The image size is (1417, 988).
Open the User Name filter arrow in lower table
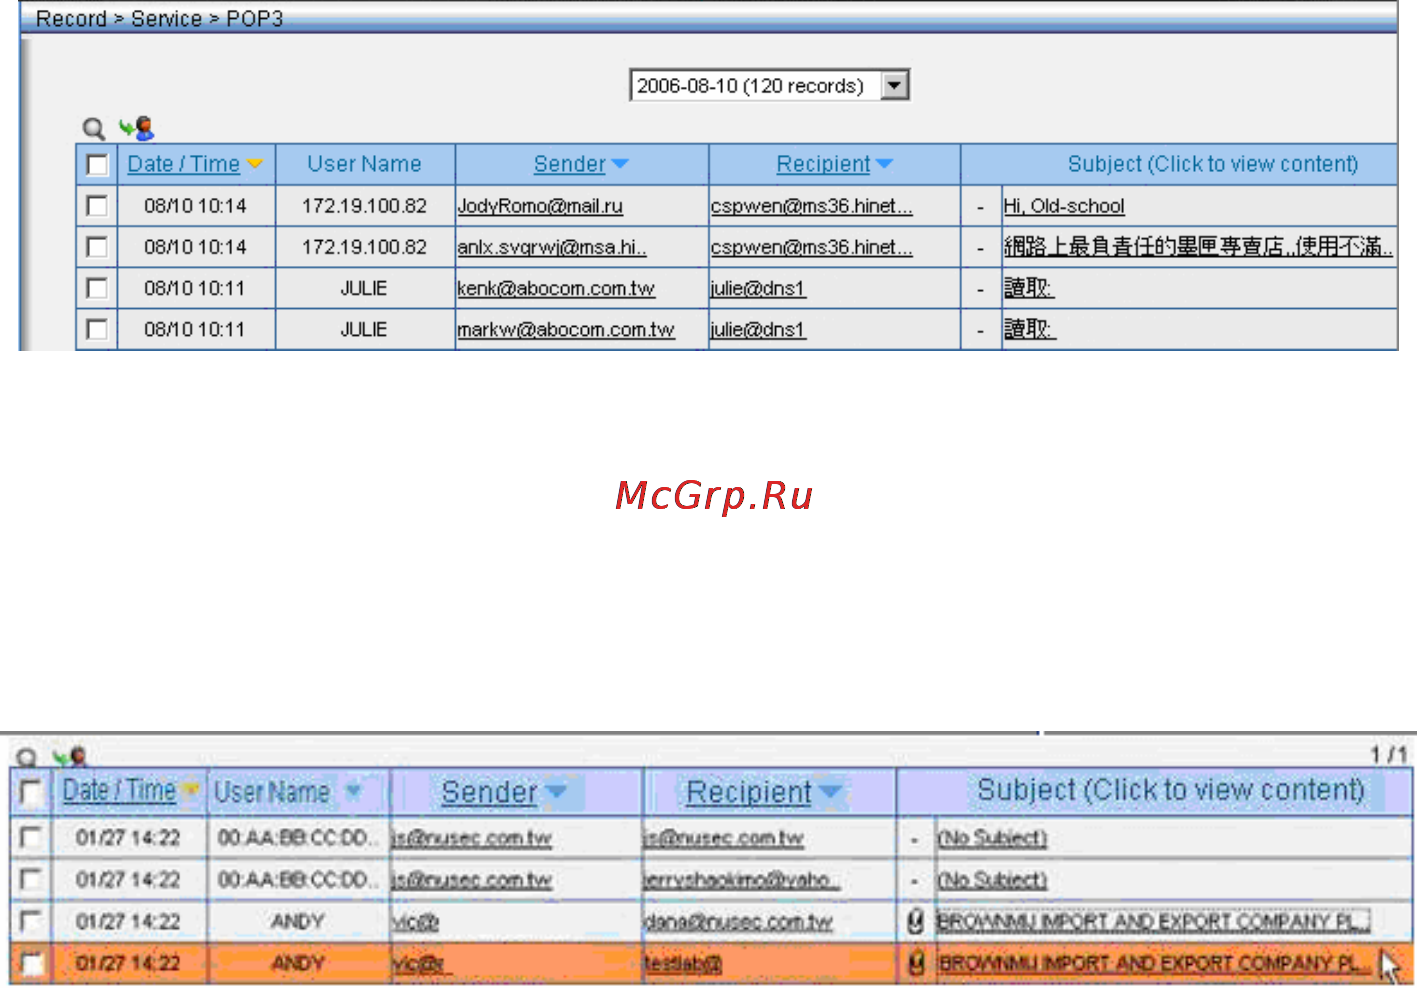tap(353, 791)
